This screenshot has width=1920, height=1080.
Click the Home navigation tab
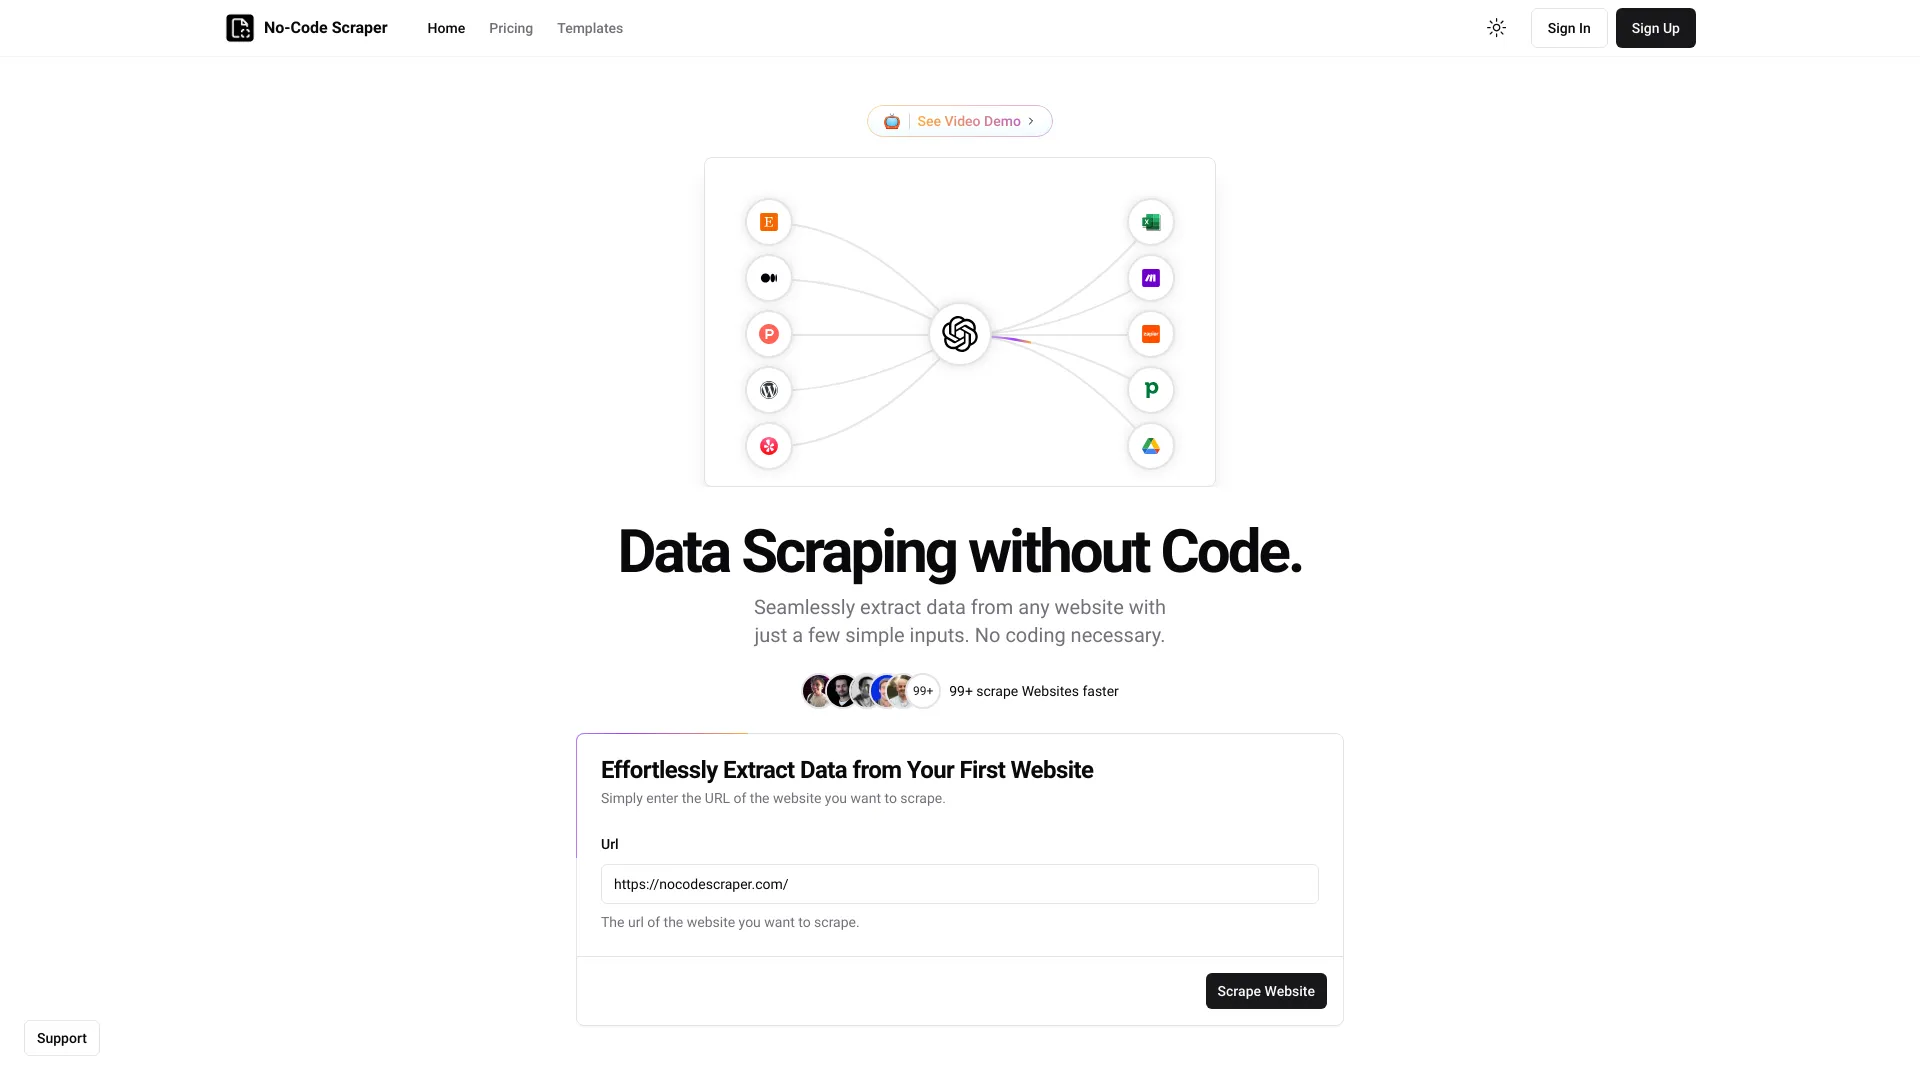(x=447, y=28)
